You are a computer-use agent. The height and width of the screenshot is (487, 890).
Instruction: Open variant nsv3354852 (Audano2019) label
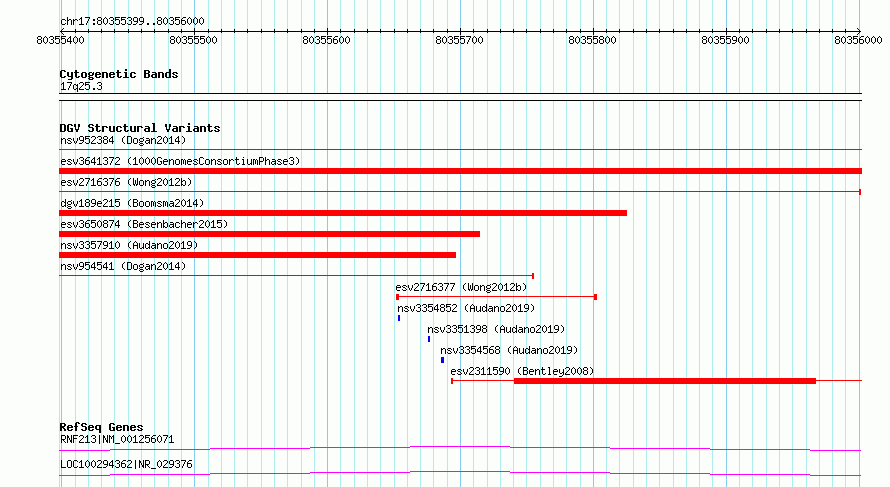click(466, 308)
